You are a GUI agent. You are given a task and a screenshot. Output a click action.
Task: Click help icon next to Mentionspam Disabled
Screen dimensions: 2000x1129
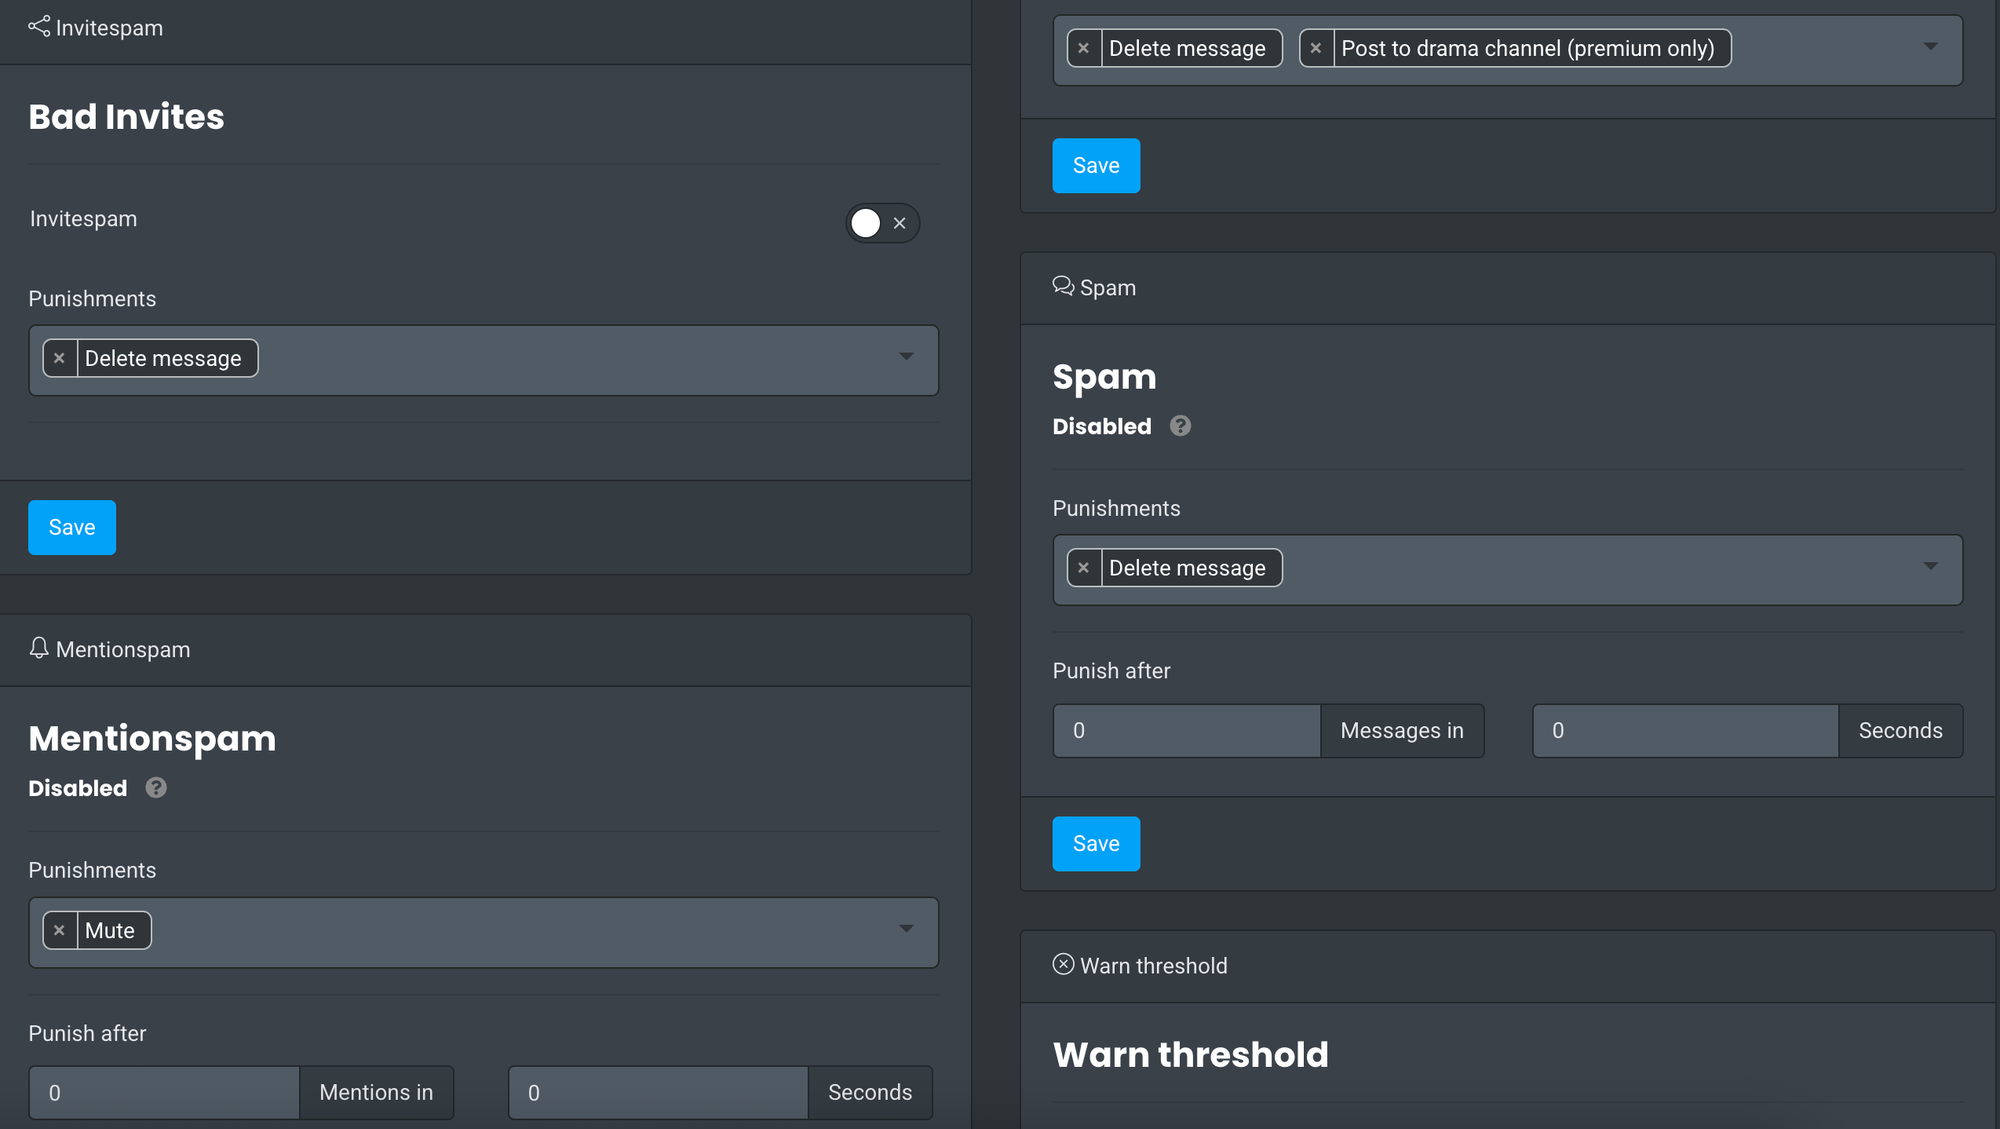pyautogui.click(x=156, y=788)
